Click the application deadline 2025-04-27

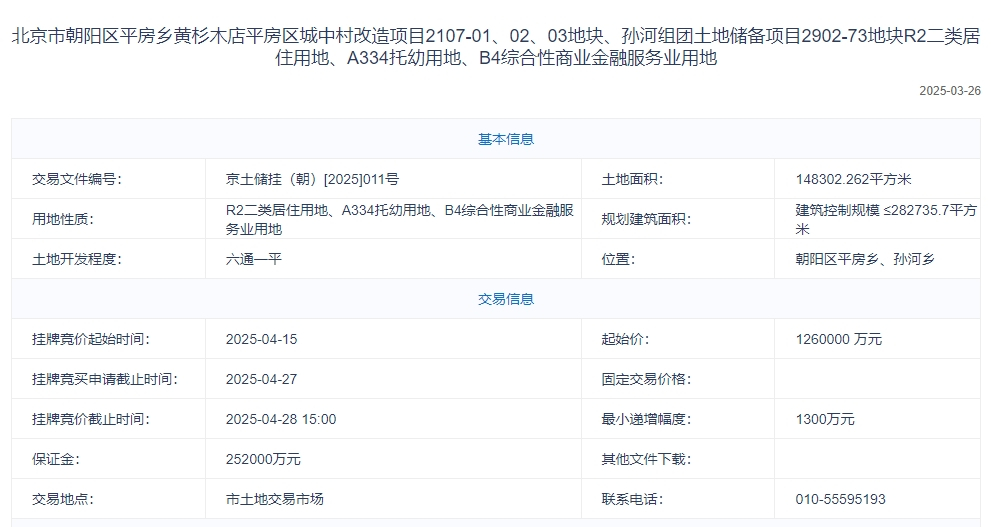(261, 379)
